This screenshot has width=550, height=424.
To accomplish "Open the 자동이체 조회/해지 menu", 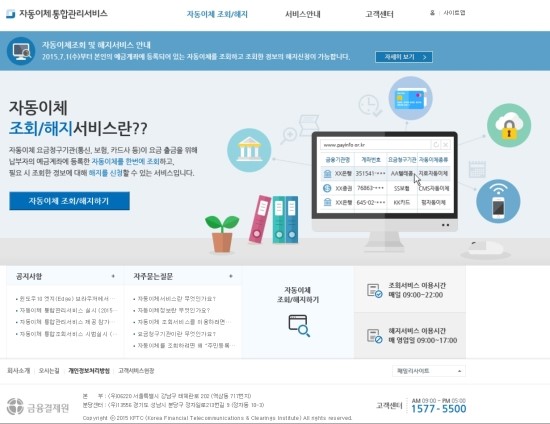I will 217,14.
